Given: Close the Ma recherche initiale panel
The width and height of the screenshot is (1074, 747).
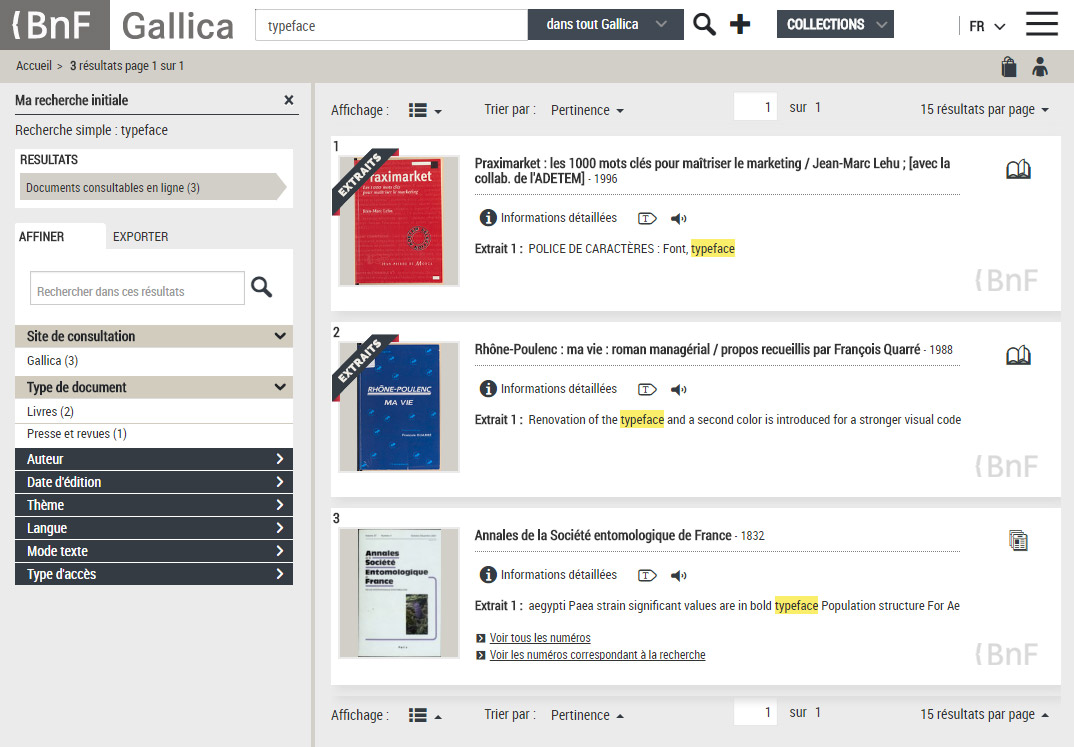Looking at the screenshot, I should tap(289, 100).
